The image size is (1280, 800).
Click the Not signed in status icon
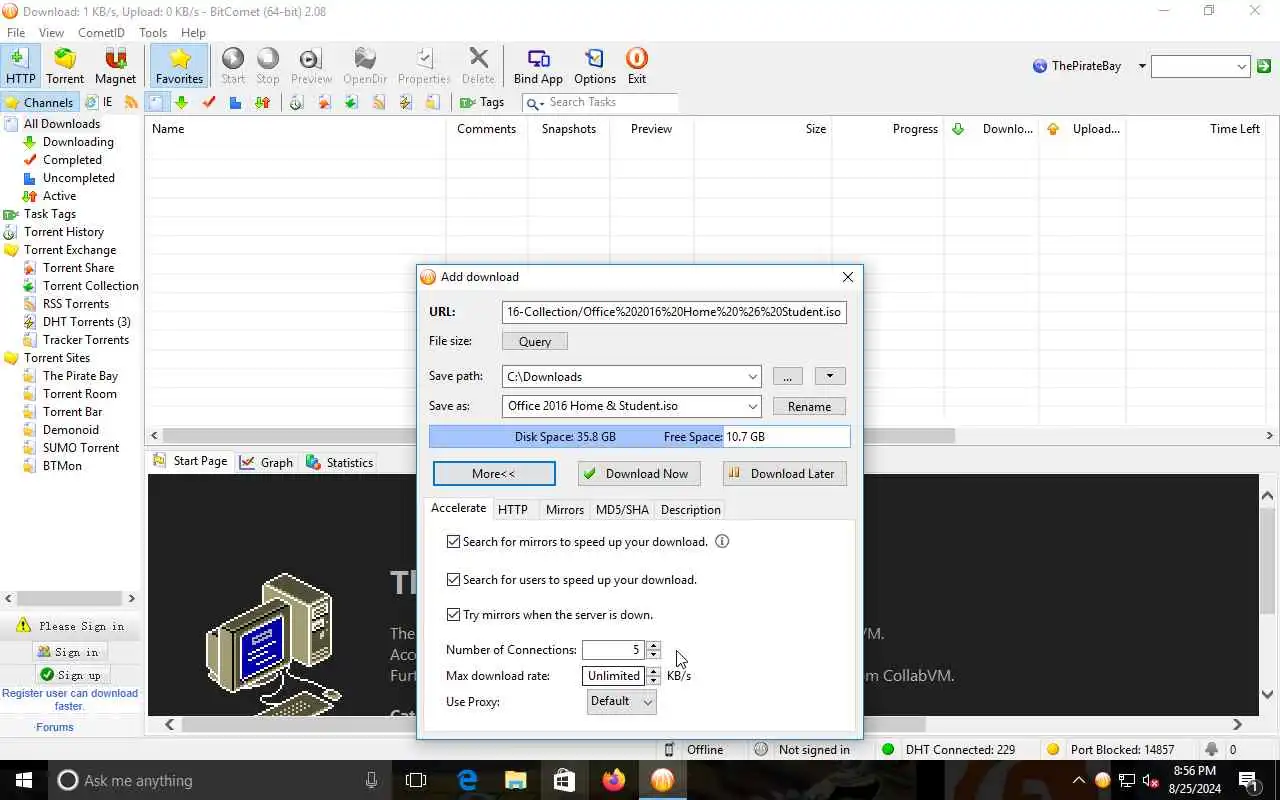[761, 749]
